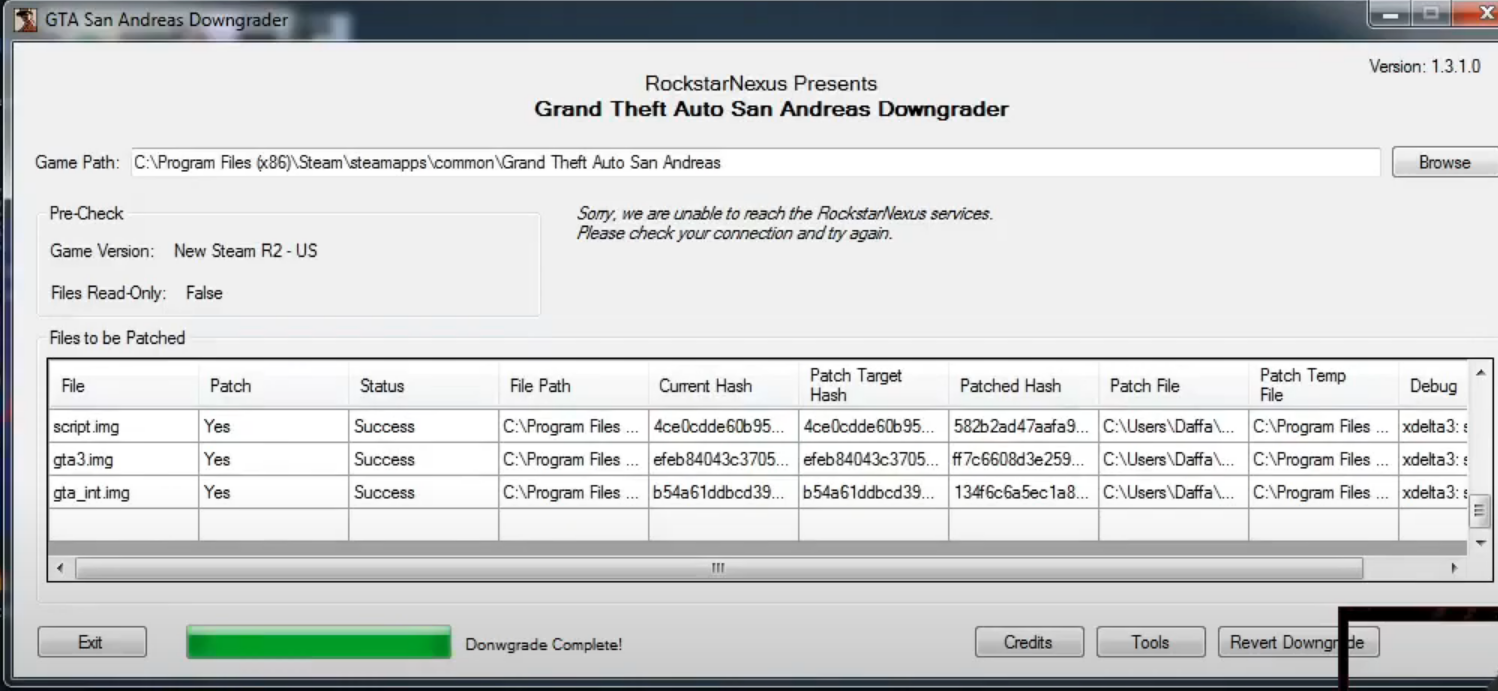Select the gta3.img file cell
Screen dimensions: 1498x691
(x=123, y=459)
